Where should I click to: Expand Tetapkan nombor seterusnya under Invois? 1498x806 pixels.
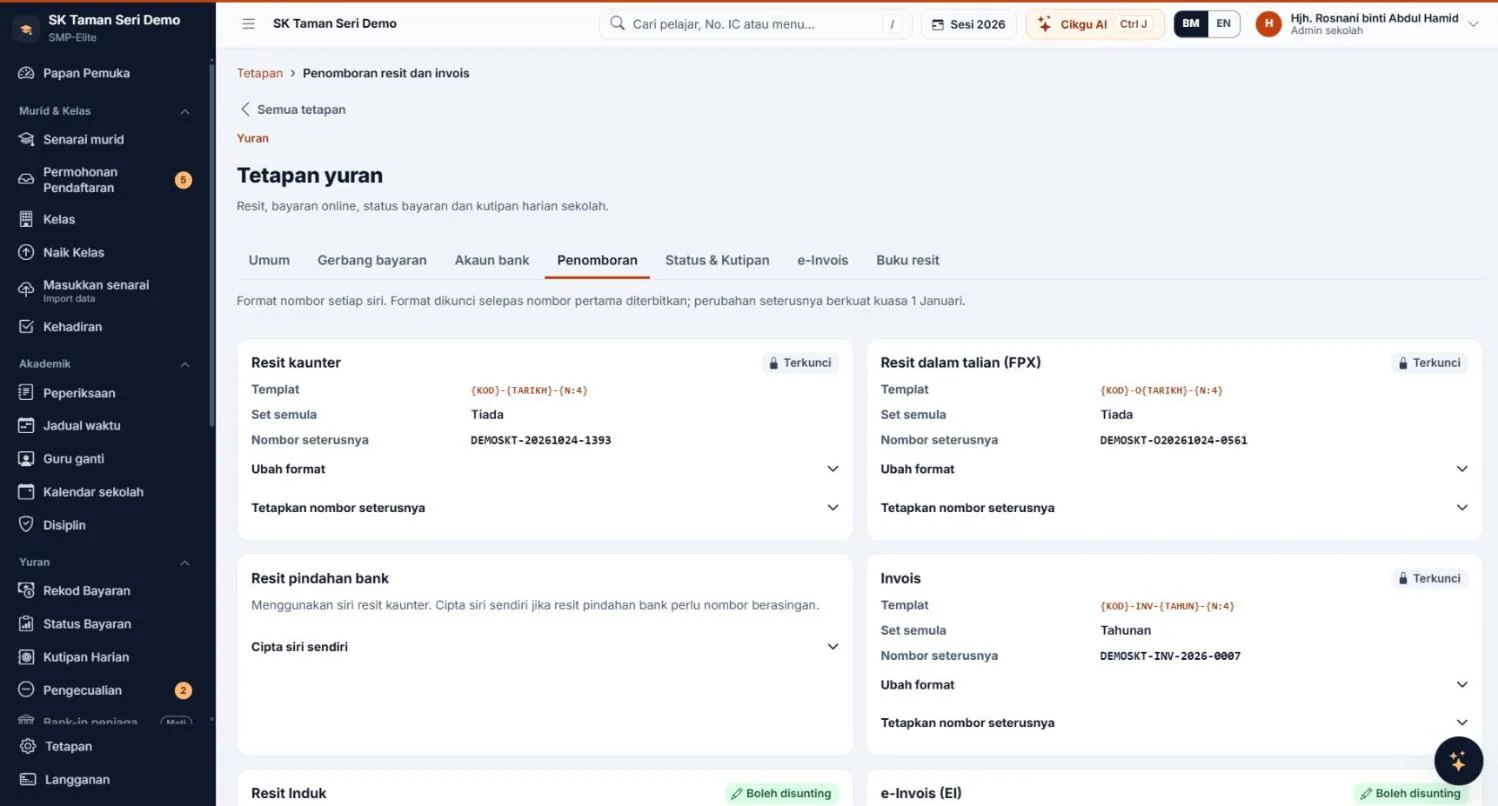[x=1174, y=723]
